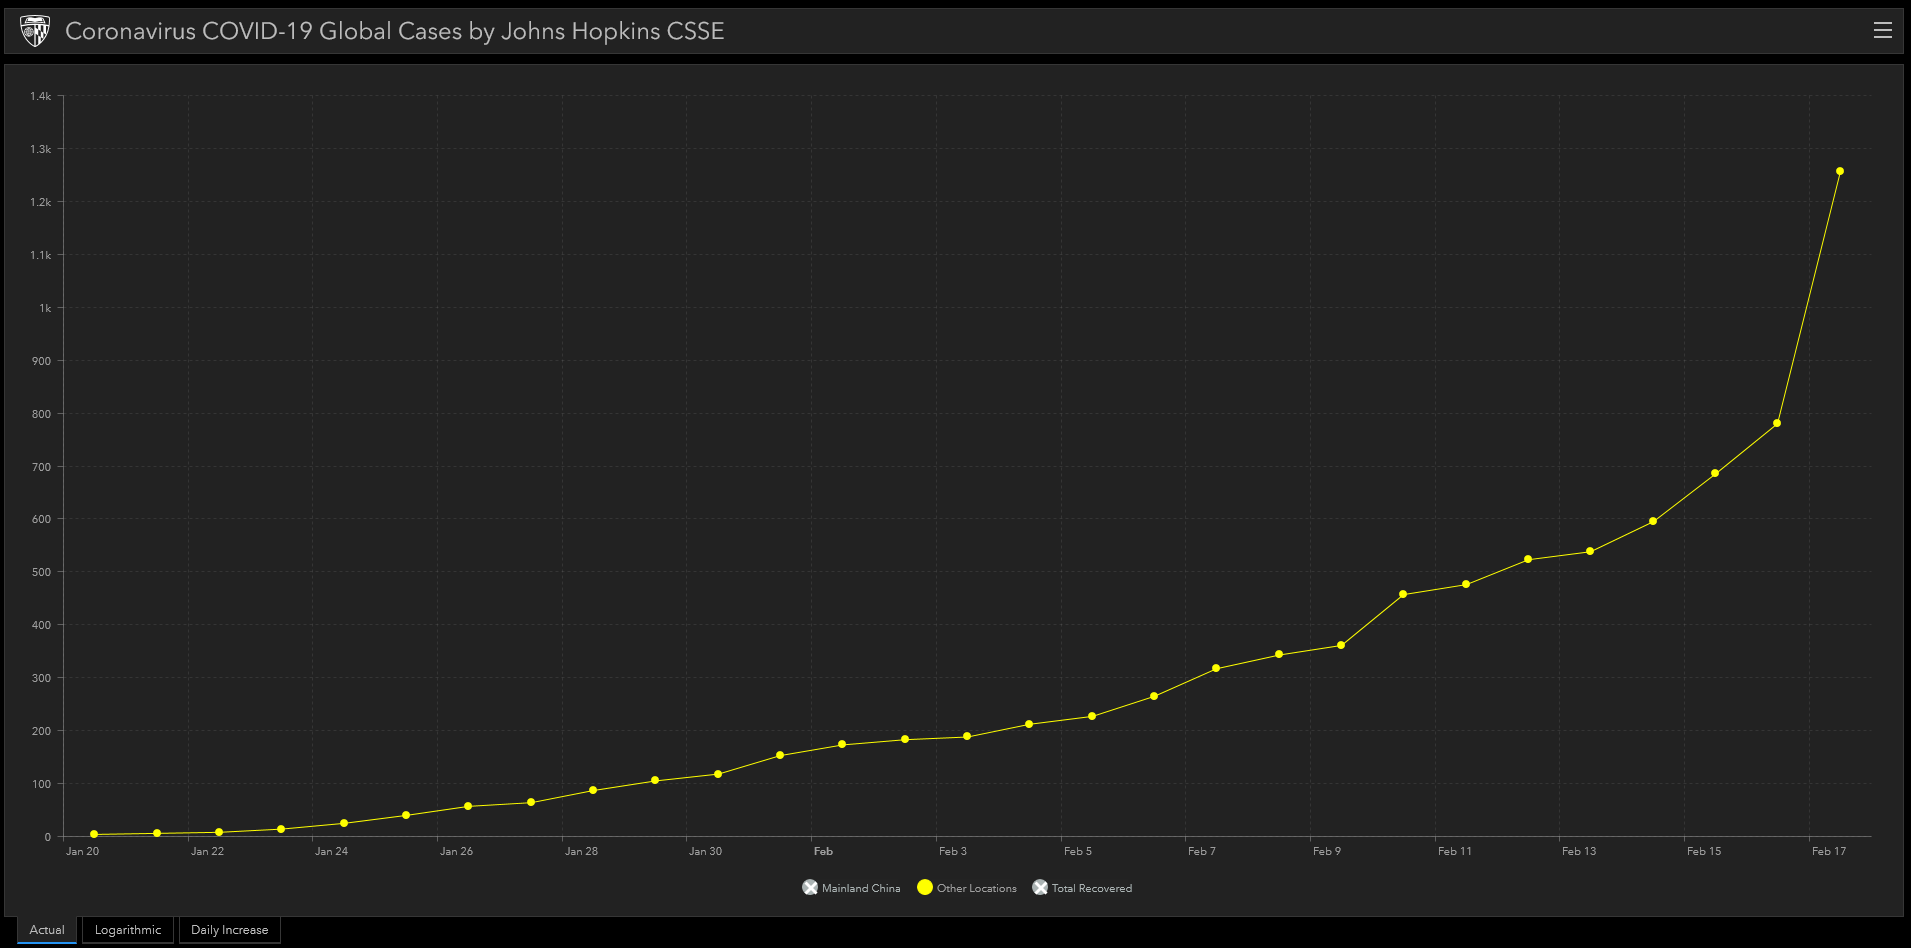Viewport: 1911px width, 948px height.
Task: Click the Coronavirus COVID-19 Global Cases title
Action: pyautogui.click(x=394, y=31)
